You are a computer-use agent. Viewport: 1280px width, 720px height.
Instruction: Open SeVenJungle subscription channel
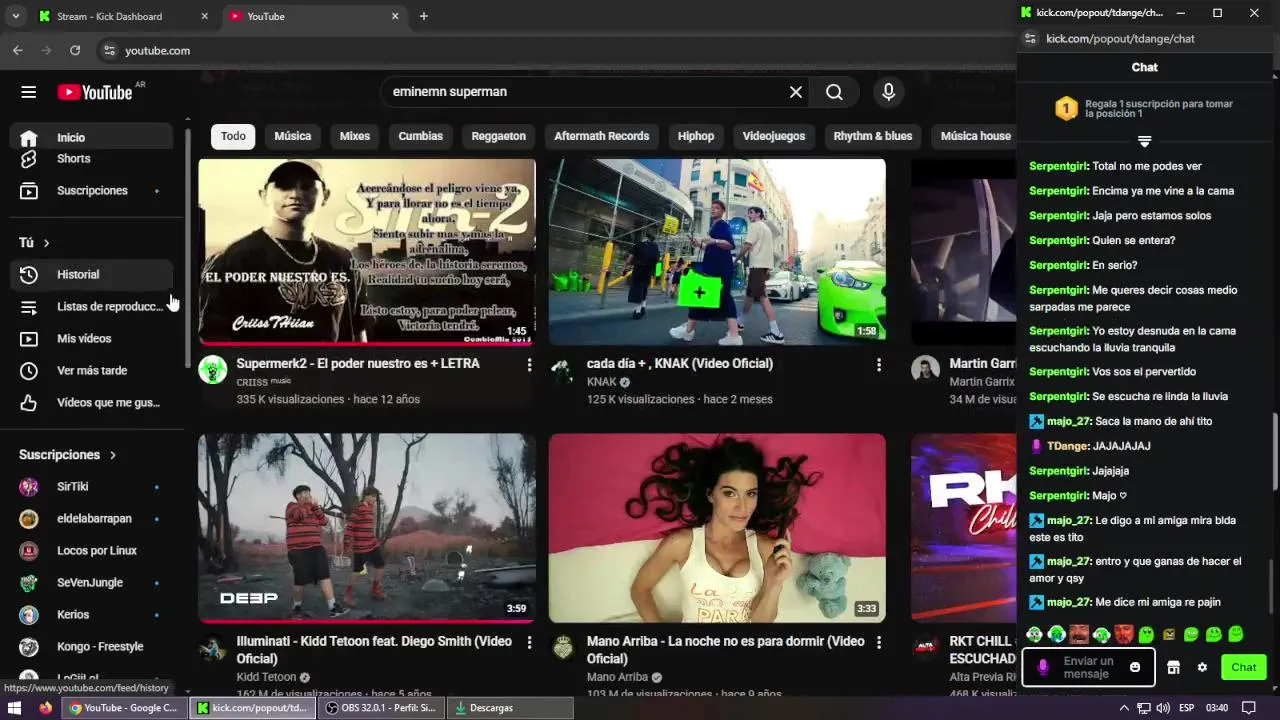[x=92, y=583]
